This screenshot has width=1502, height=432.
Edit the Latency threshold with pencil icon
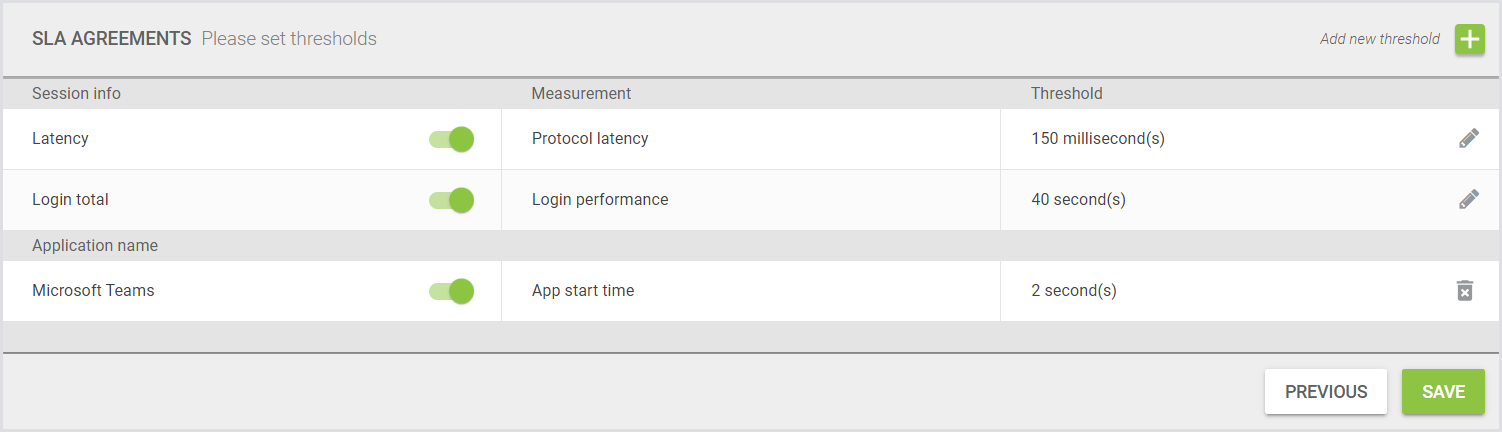point(1468,139)
